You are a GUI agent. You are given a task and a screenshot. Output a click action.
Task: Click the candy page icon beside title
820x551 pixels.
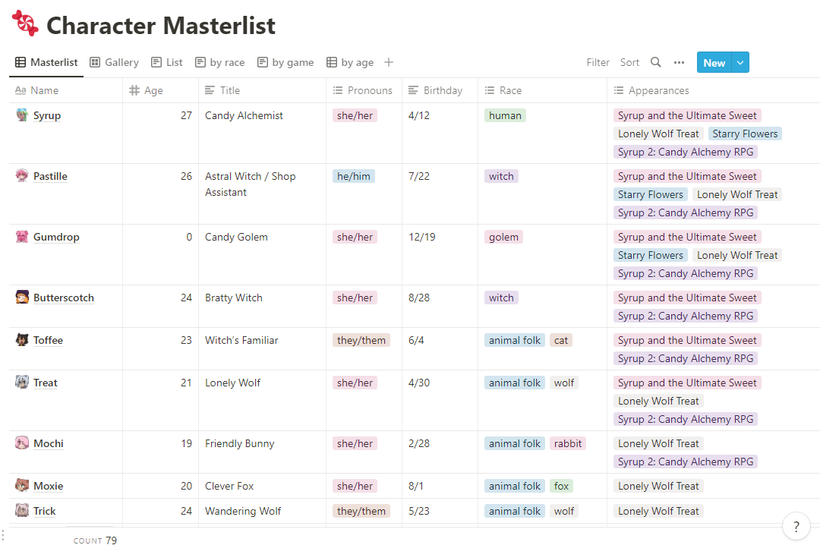(x=25, y=24)
